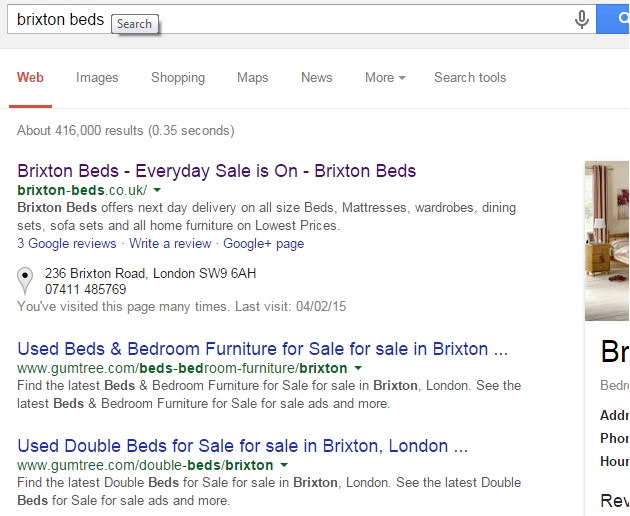The width and height of the screenshot is (630, 516).
Task: Open Search tools options
Action: tap(470, 78)
